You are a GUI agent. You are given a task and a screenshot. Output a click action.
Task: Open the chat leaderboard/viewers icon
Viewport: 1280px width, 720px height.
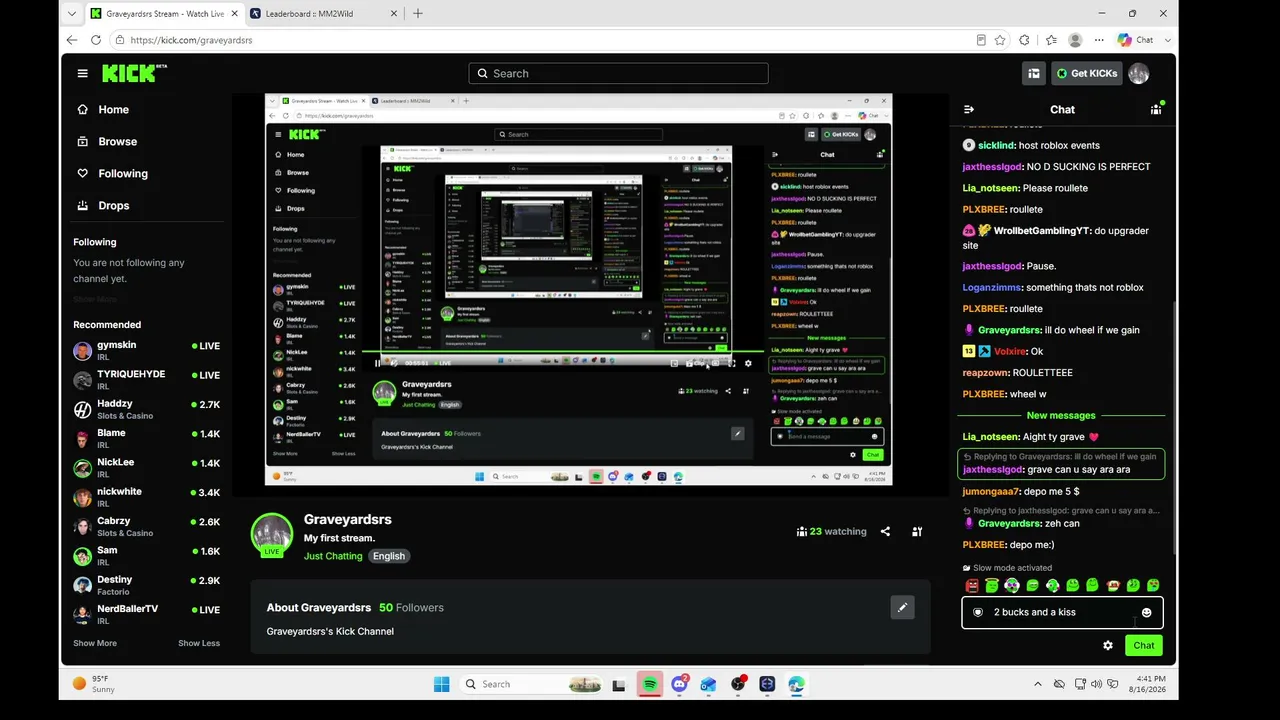click(x=1156, y=109)
